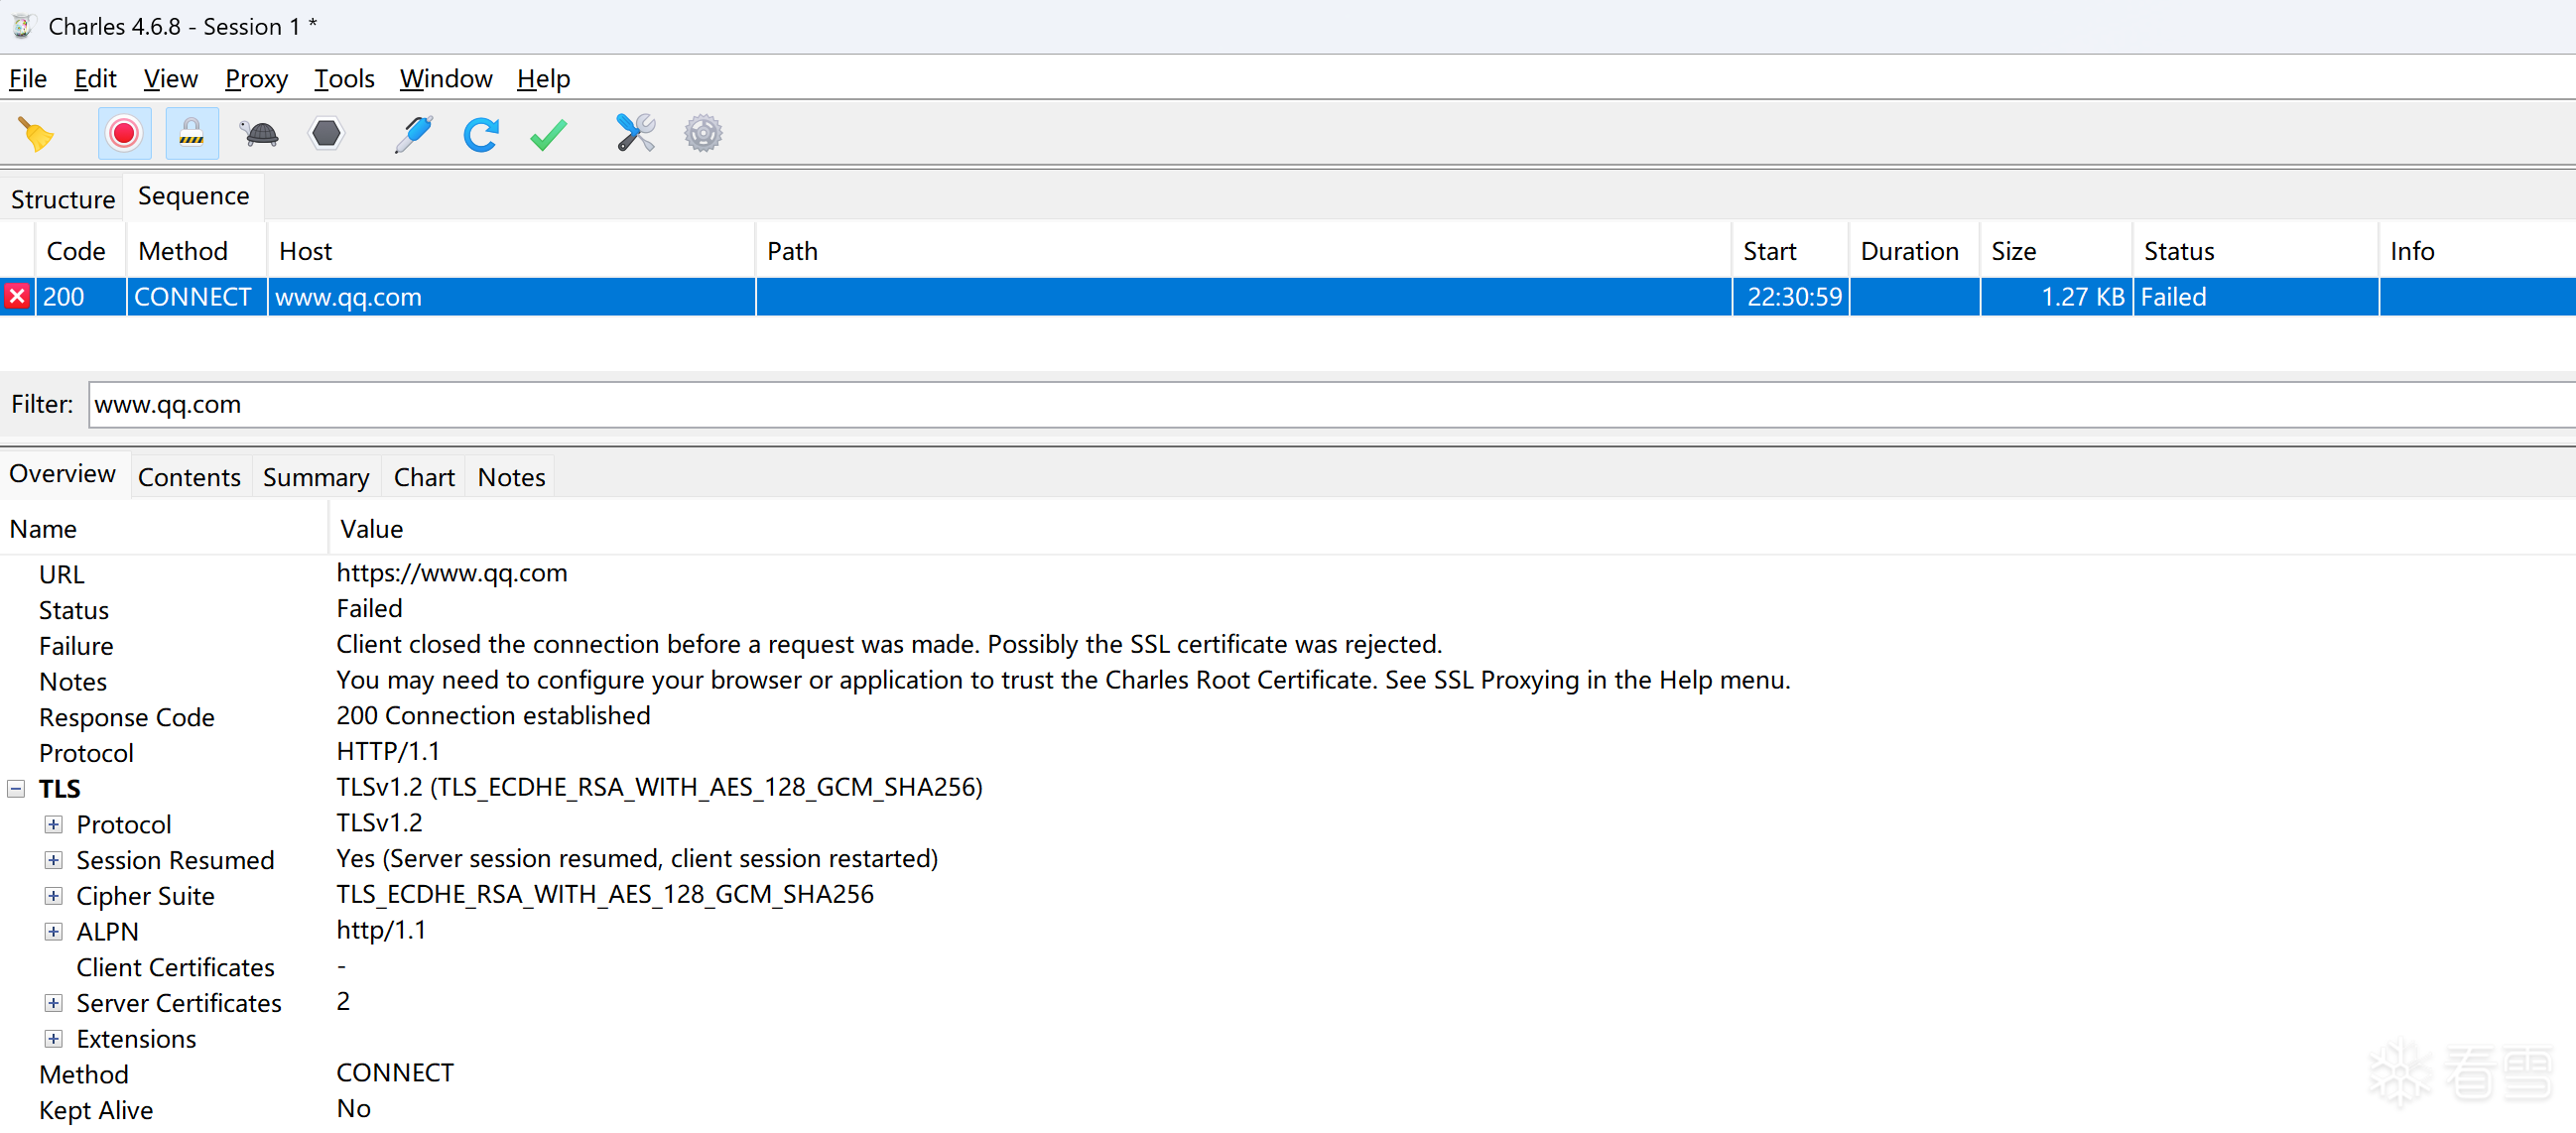This screenshot has width=2576, height=1133.
Task: Toggle SSL Proxying padlock icon
Action: [x=191, y=134]
